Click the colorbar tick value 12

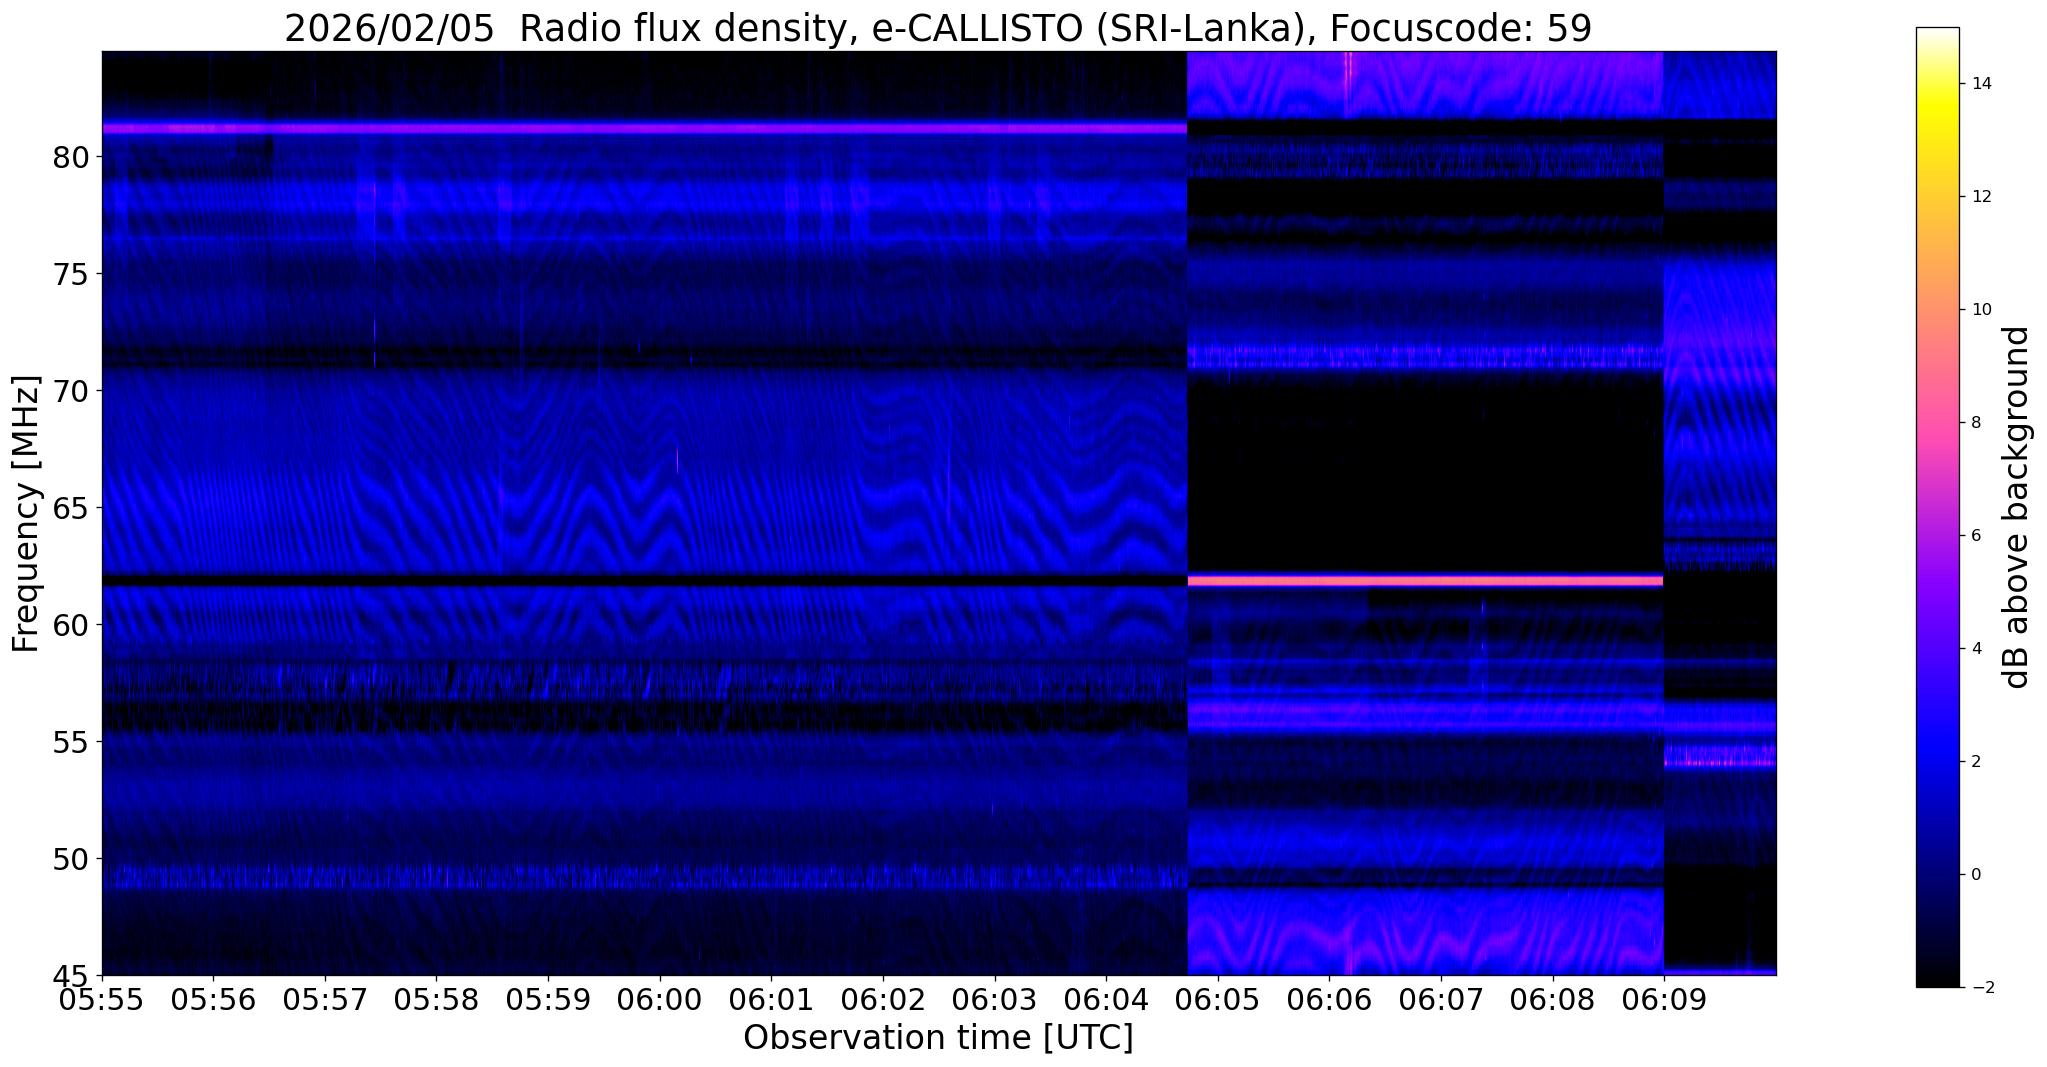pos(1979,196)
